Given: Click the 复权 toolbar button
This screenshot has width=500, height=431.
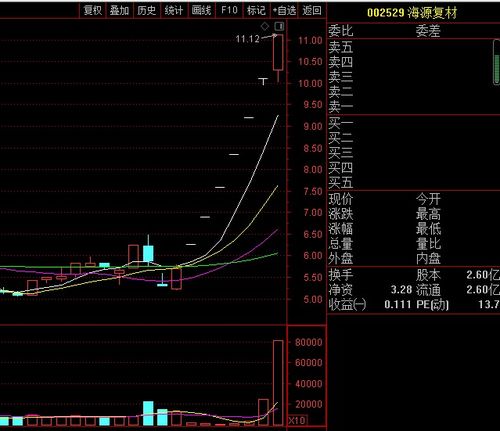Looking at the screenshot, I should pyautogui.click(x=93, y=10).
